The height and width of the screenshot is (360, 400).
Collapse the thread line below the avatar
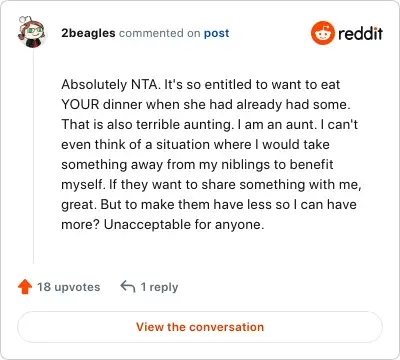pyautogui.click(x=33, y=156)
